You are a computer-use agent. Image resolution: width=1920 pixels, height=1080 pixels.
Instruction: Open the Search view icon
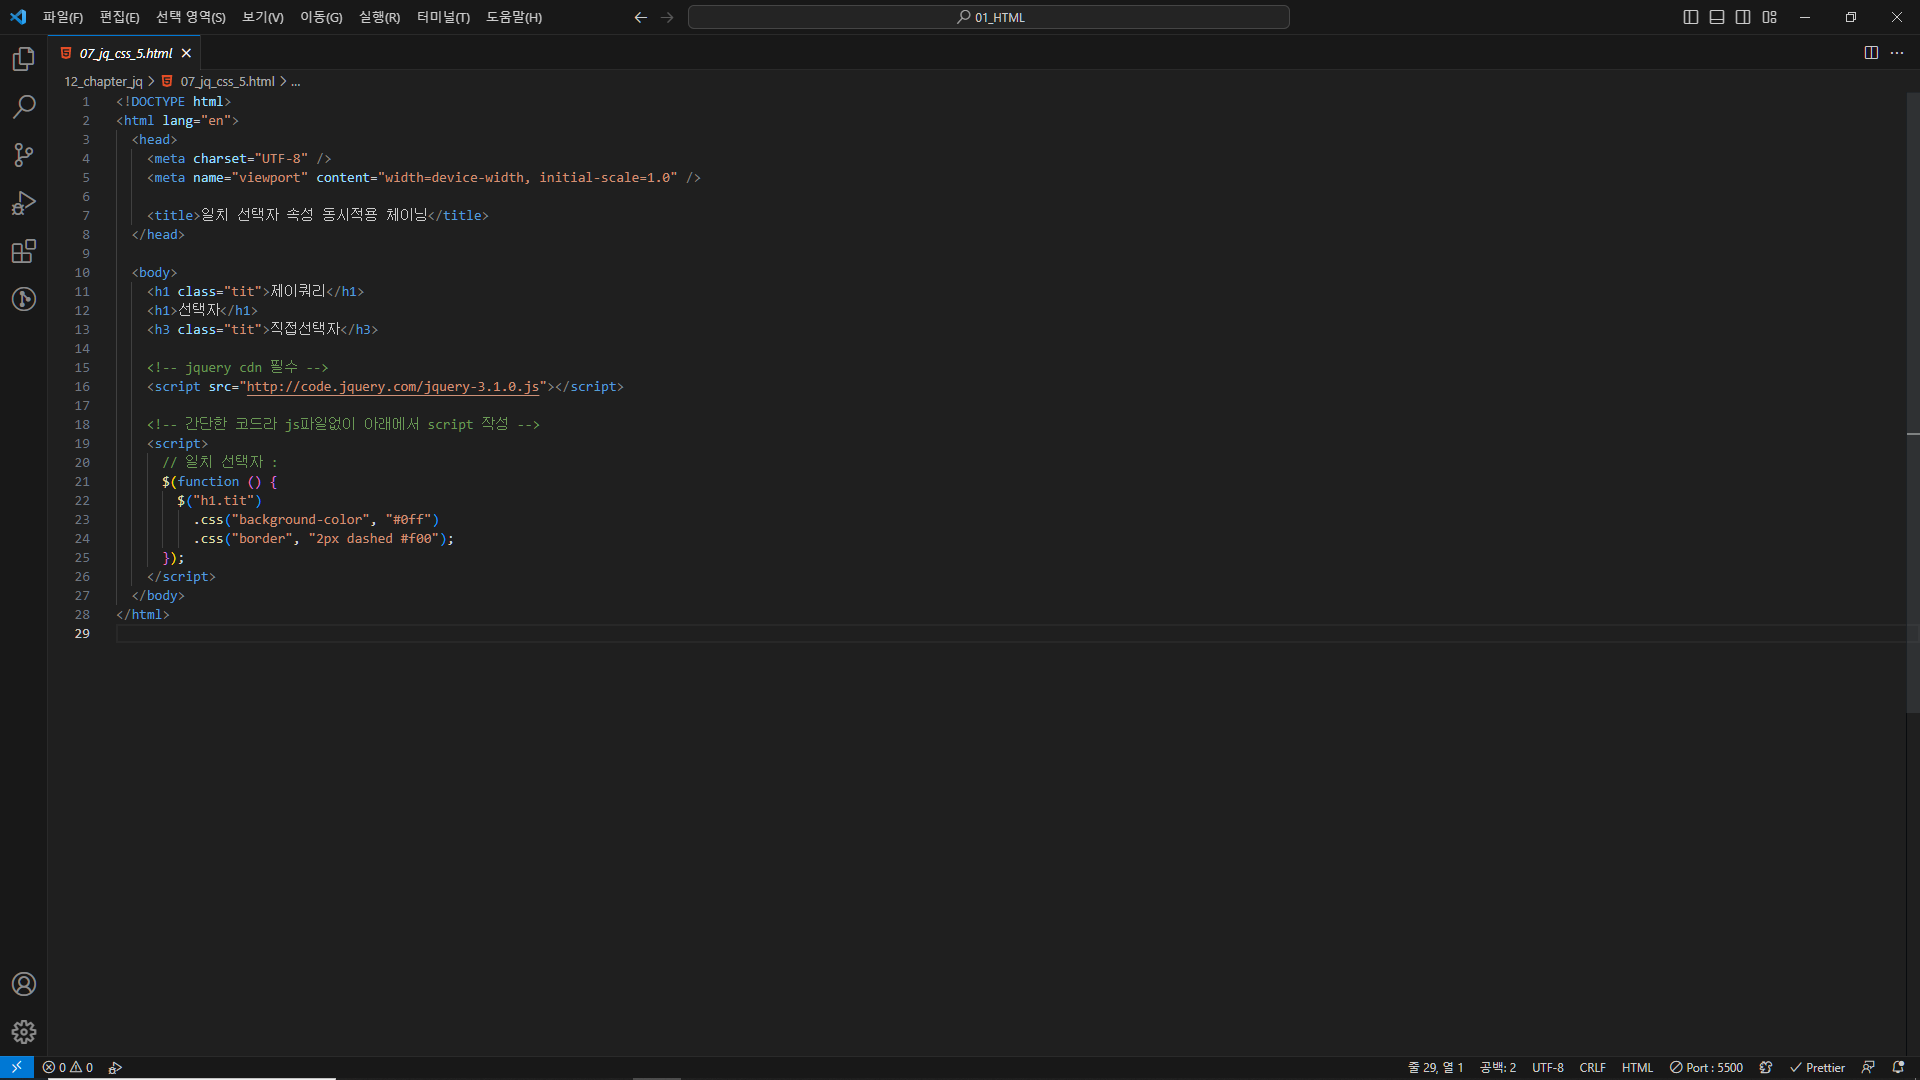click(24, 107)
